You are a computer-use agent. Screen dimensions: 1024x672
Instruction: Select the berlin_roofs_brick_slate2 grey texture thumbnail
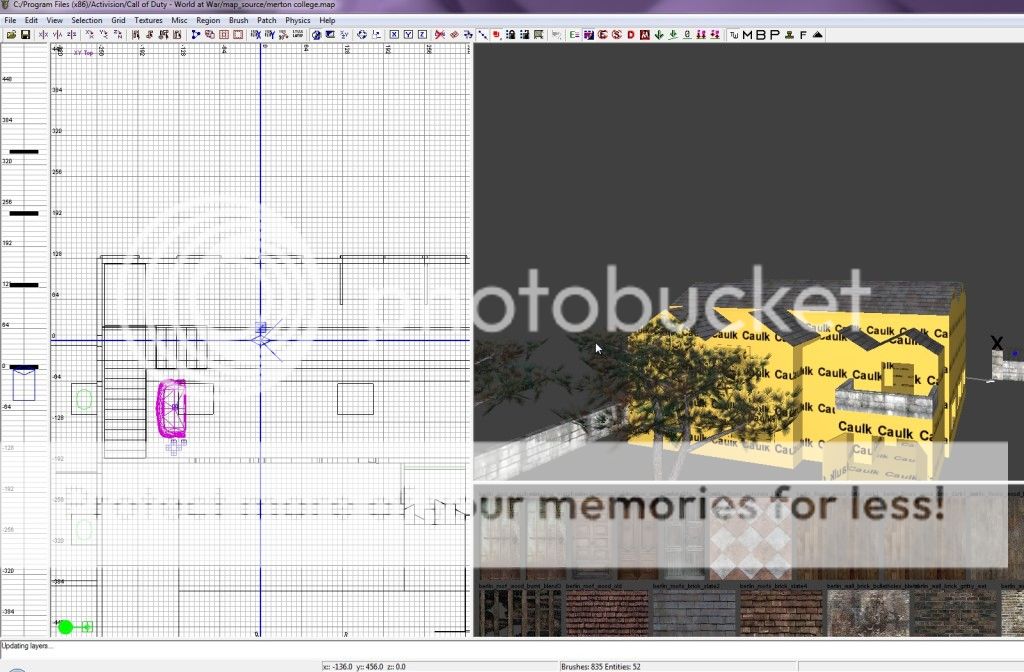692,612
